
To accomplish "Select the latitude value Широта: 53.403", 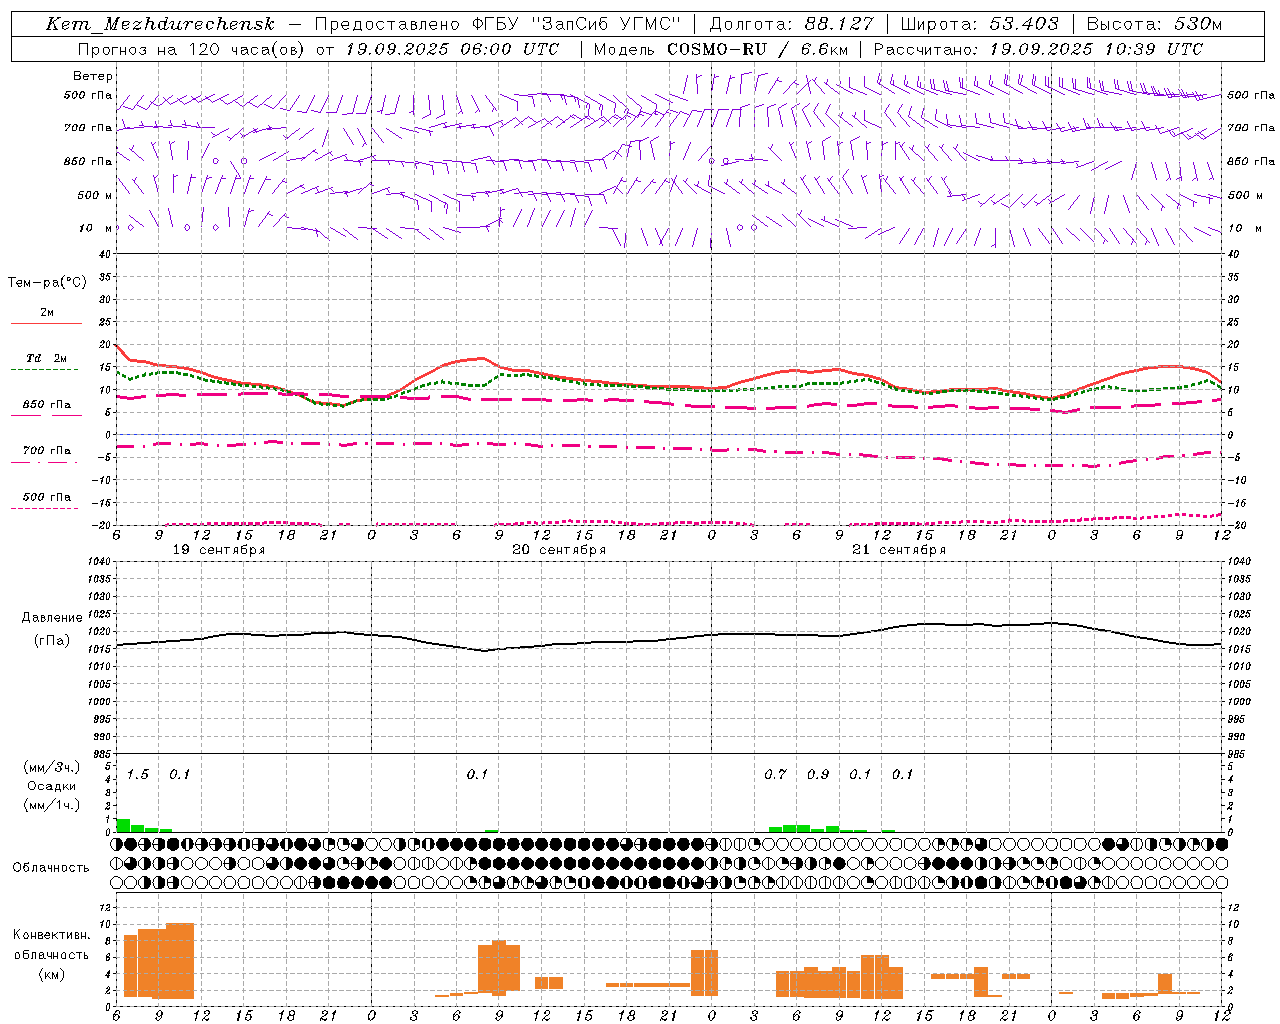I will click(979, 24).
